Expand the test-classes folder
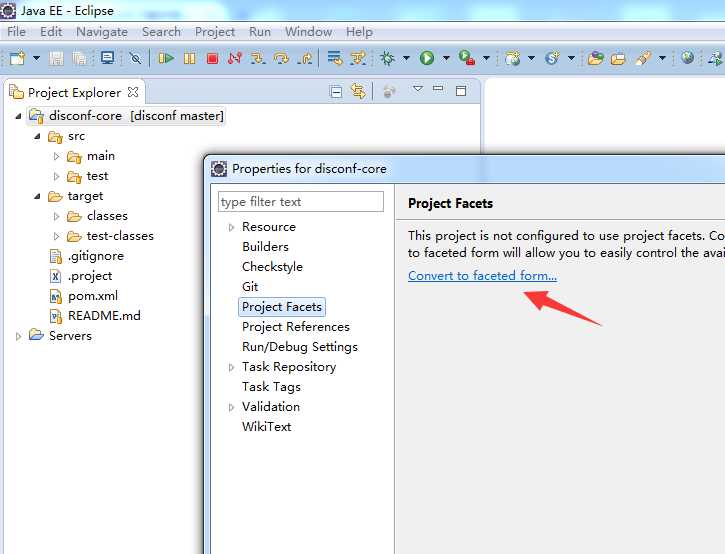This screenshot has height=554, width=725. point(56,236)
